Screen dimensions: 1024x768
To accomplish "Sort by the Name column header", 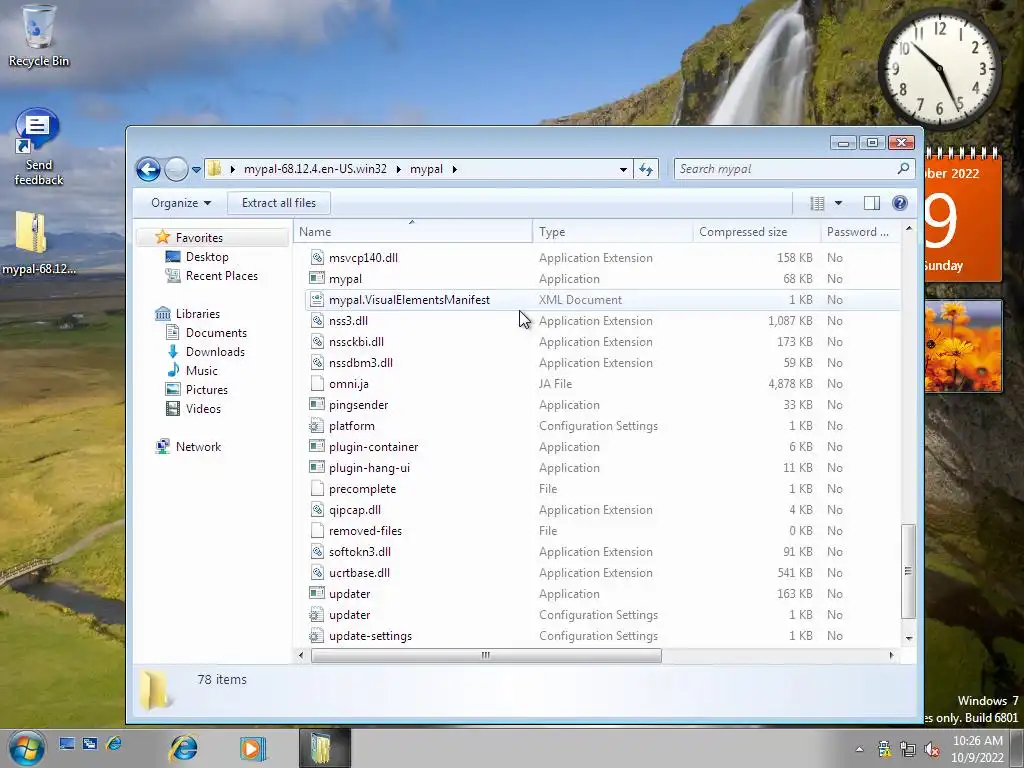I will tap(413, 232).
